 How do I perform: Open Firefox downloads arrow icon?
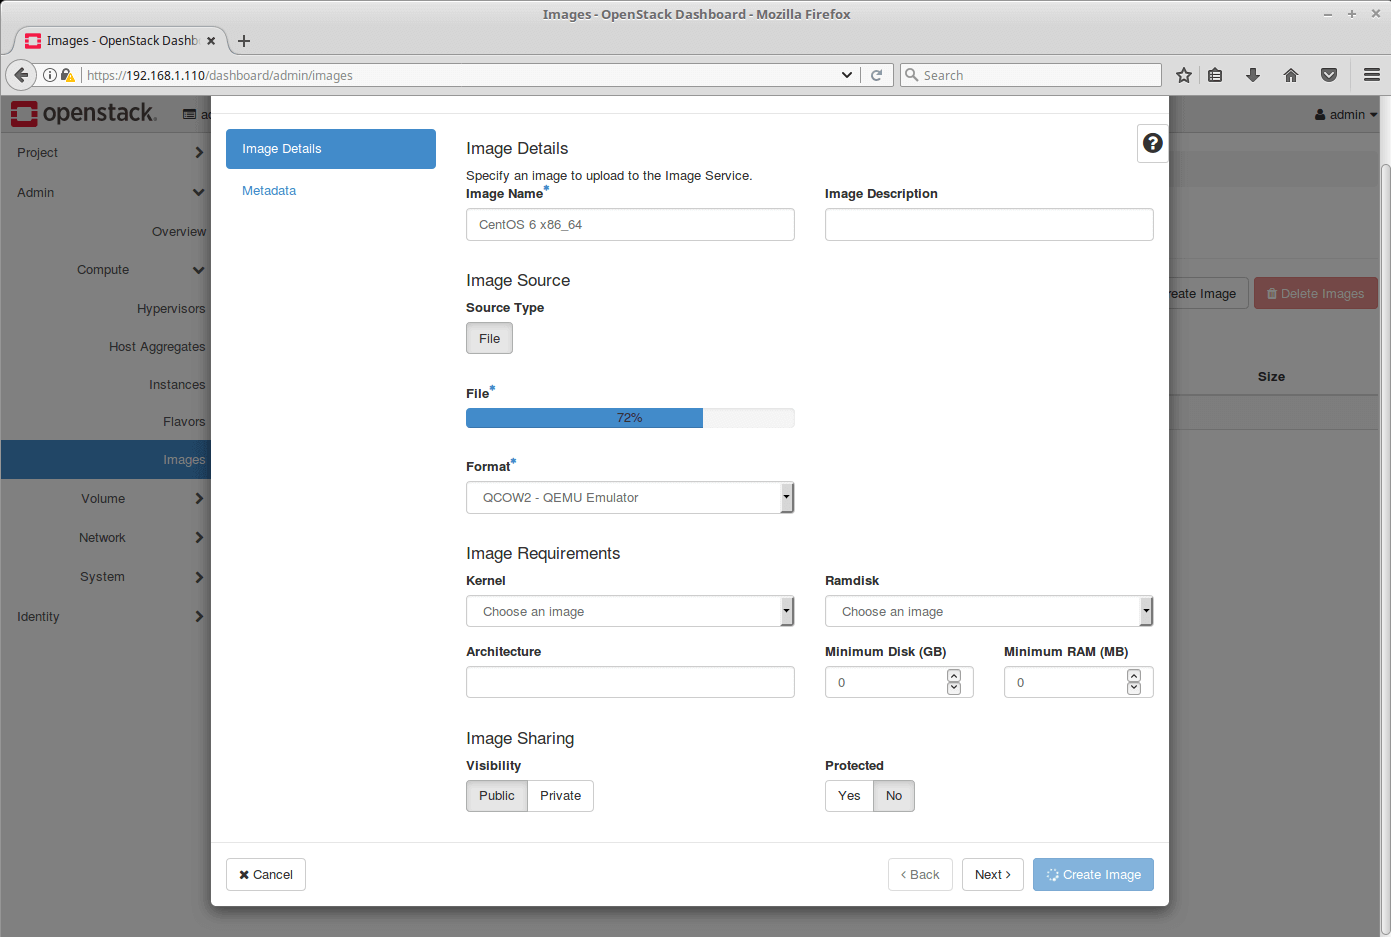(1252, 75)
